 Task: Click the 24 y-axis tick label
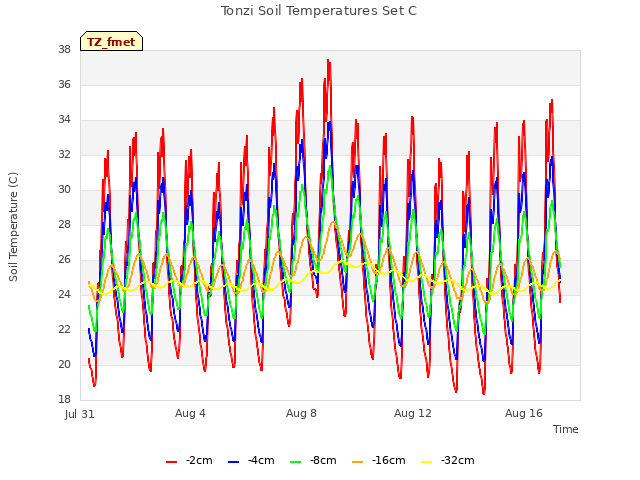64,295
